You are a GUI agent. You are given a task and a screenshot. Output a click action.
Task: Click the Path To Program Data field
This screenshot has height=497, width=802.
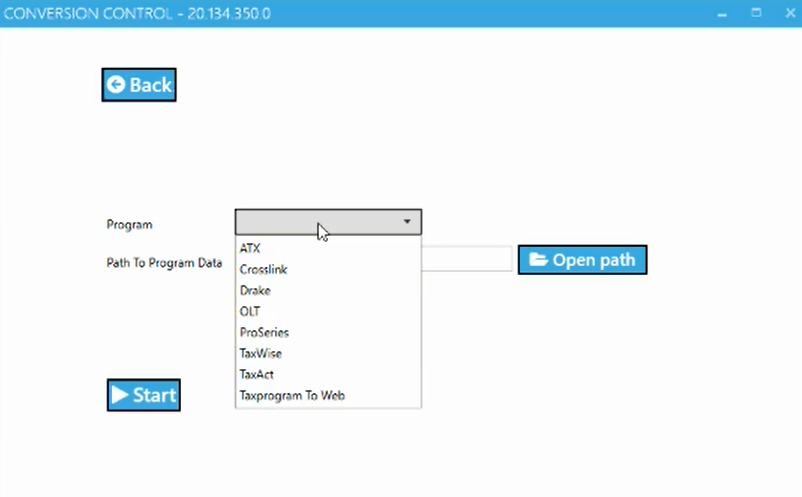click(x=466, y=260)
